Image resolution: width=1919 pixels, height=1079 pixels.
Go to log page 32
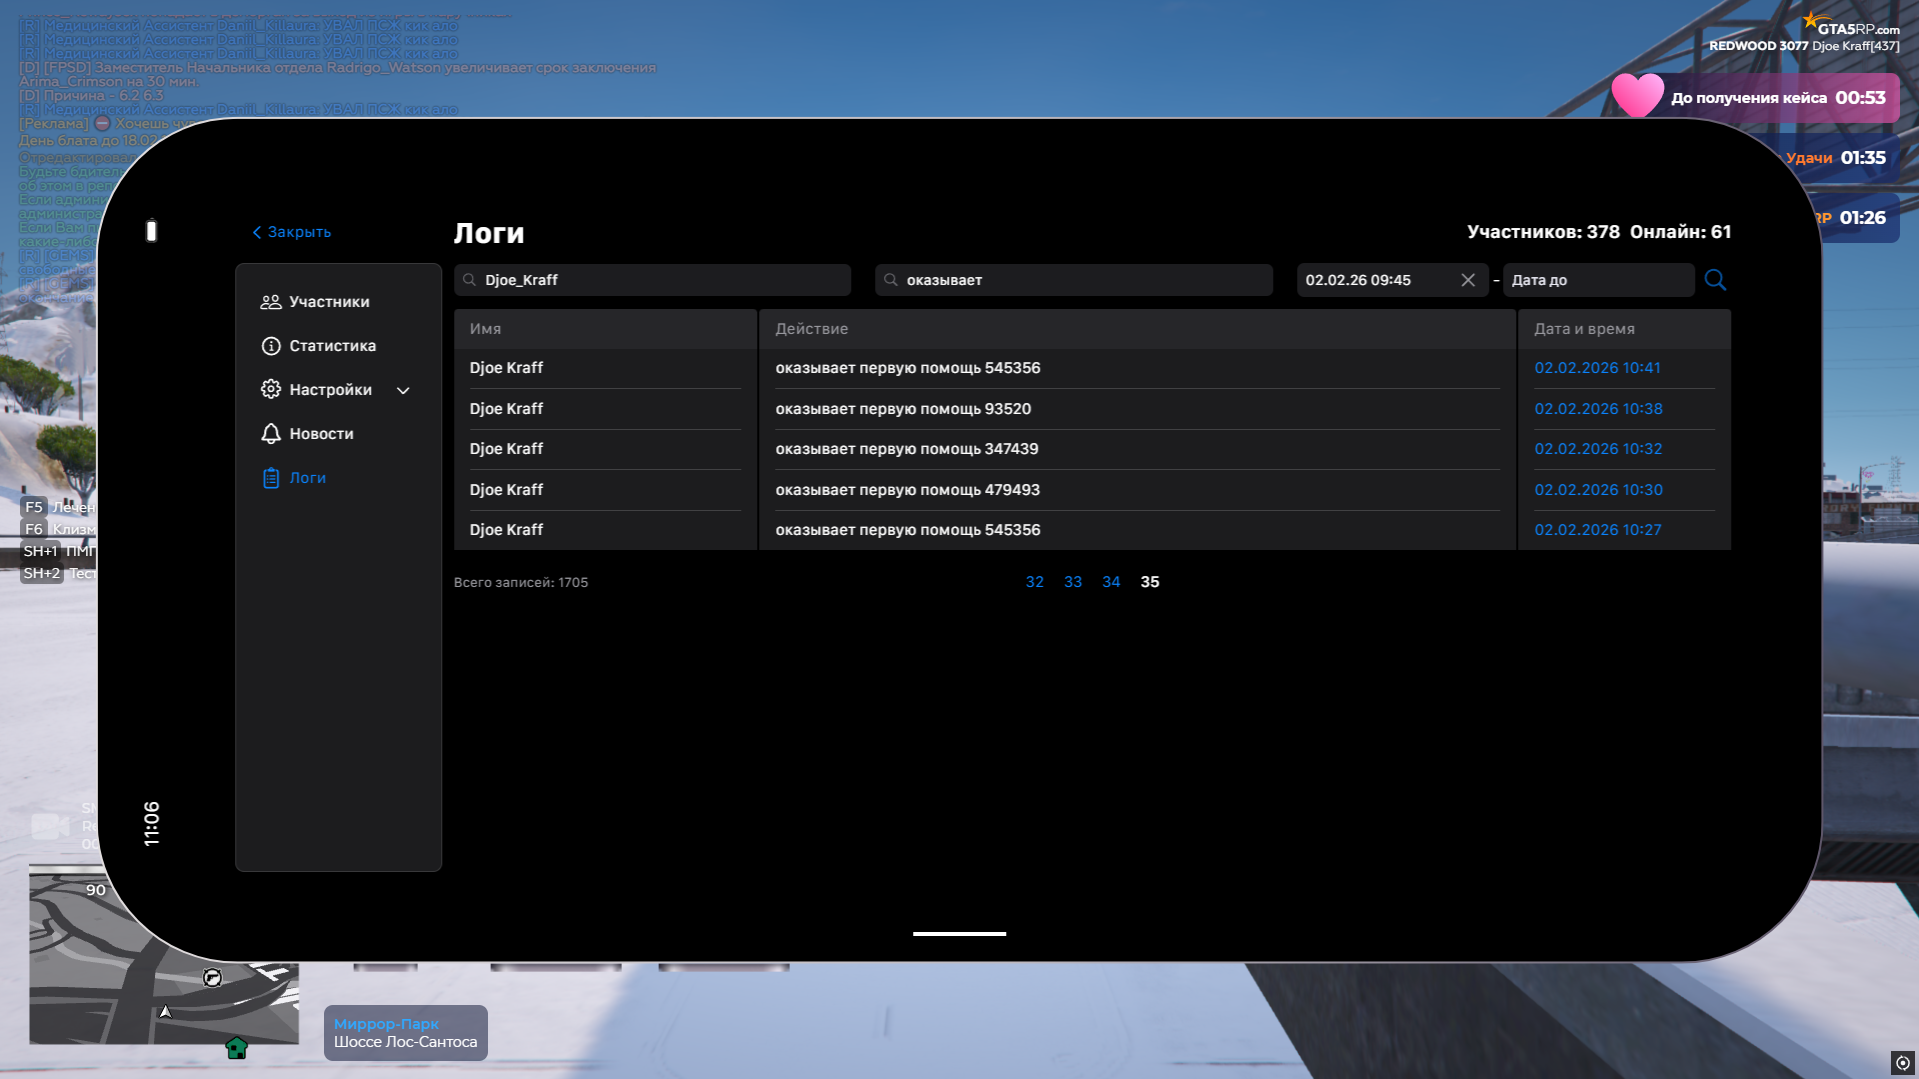pyautogui.click(x=1034, y=582)
